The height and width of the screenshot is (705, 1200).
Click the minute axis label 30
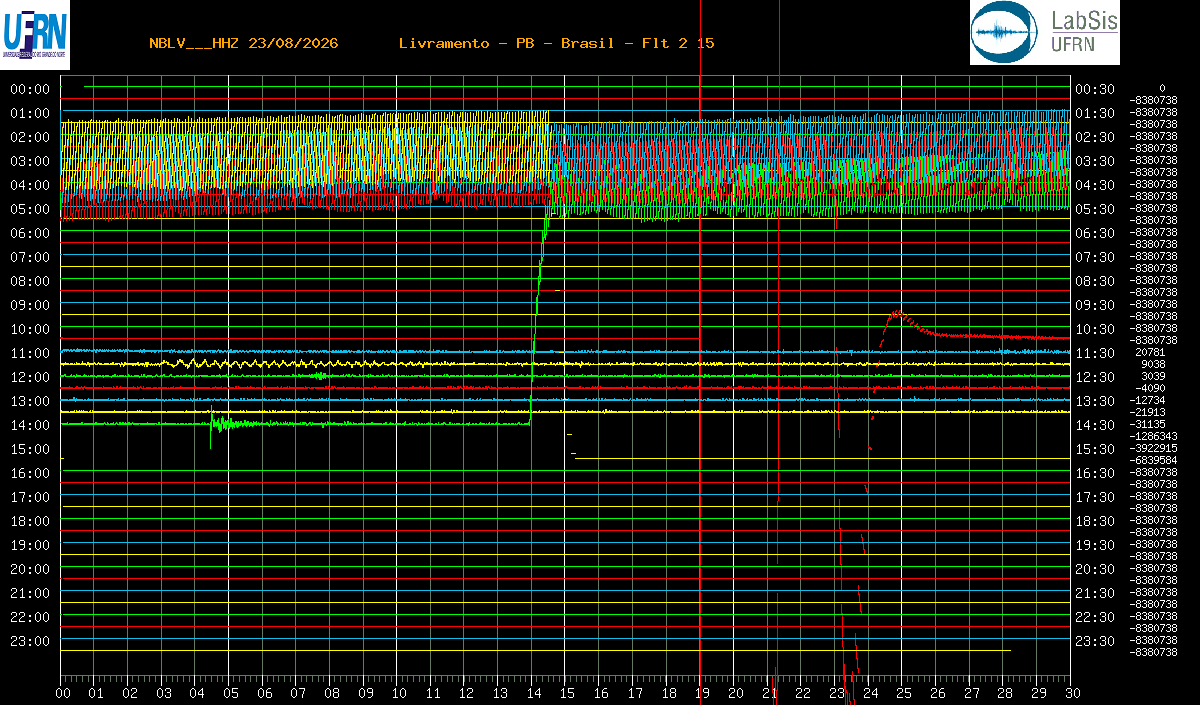[x=1071, y=693]
